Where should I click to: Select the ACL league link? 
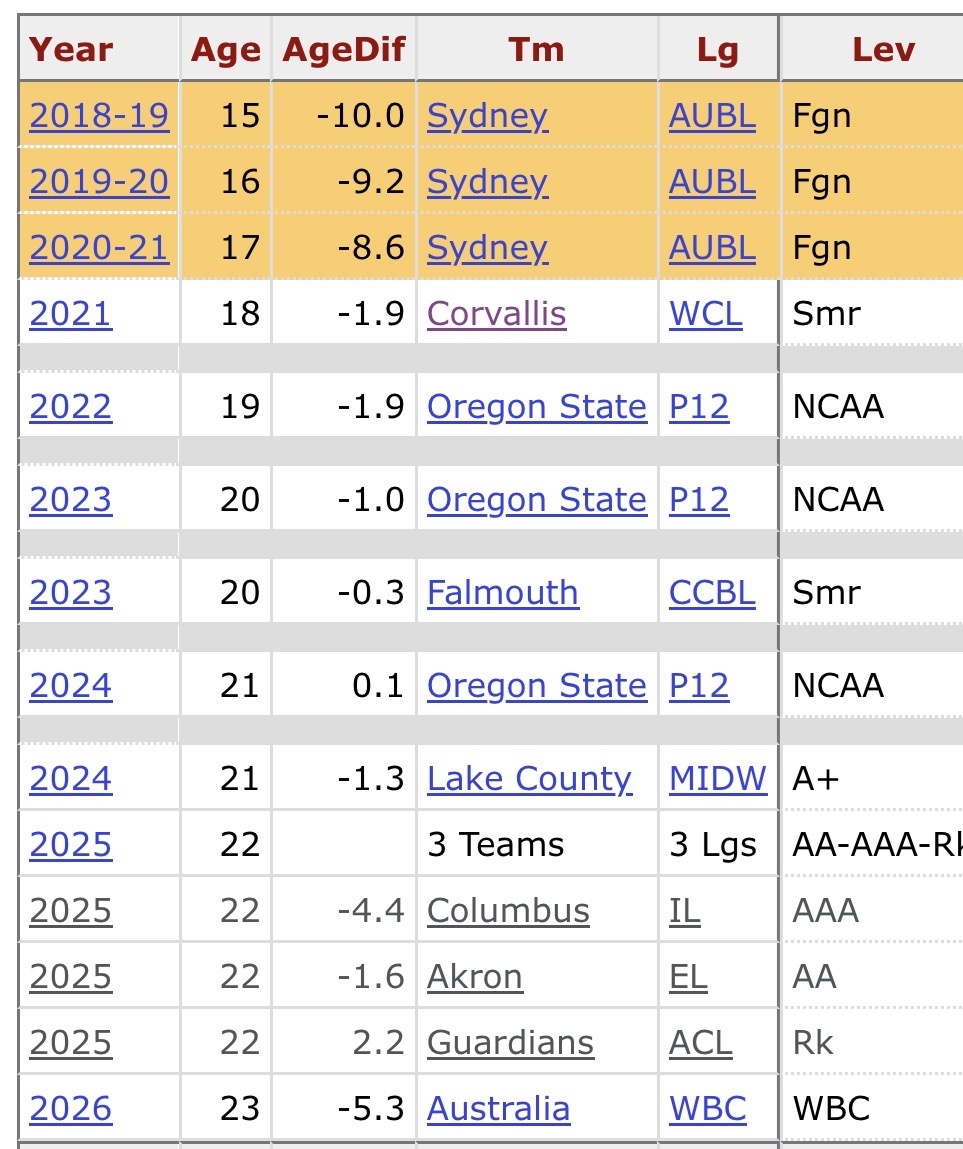[700, 1043]
